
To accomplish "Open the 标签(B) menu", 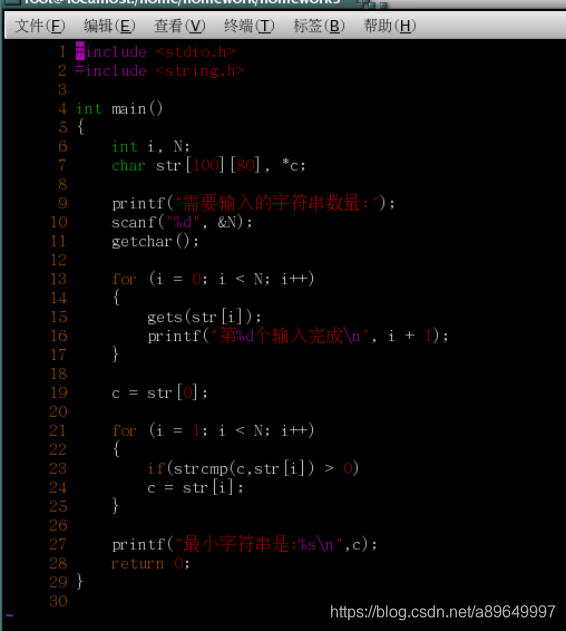I will click(x=319, y=26).
